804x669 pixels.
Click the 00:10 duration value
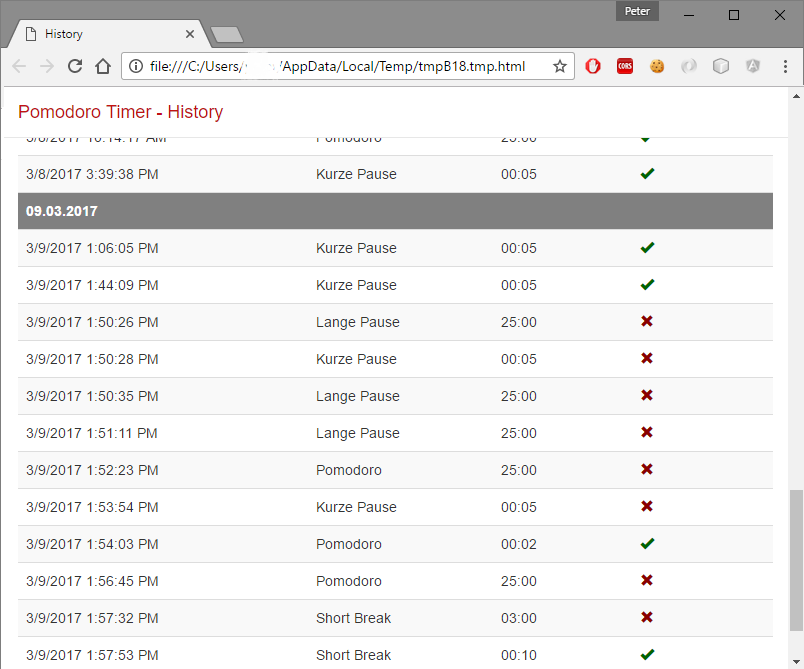click(519, 655)
